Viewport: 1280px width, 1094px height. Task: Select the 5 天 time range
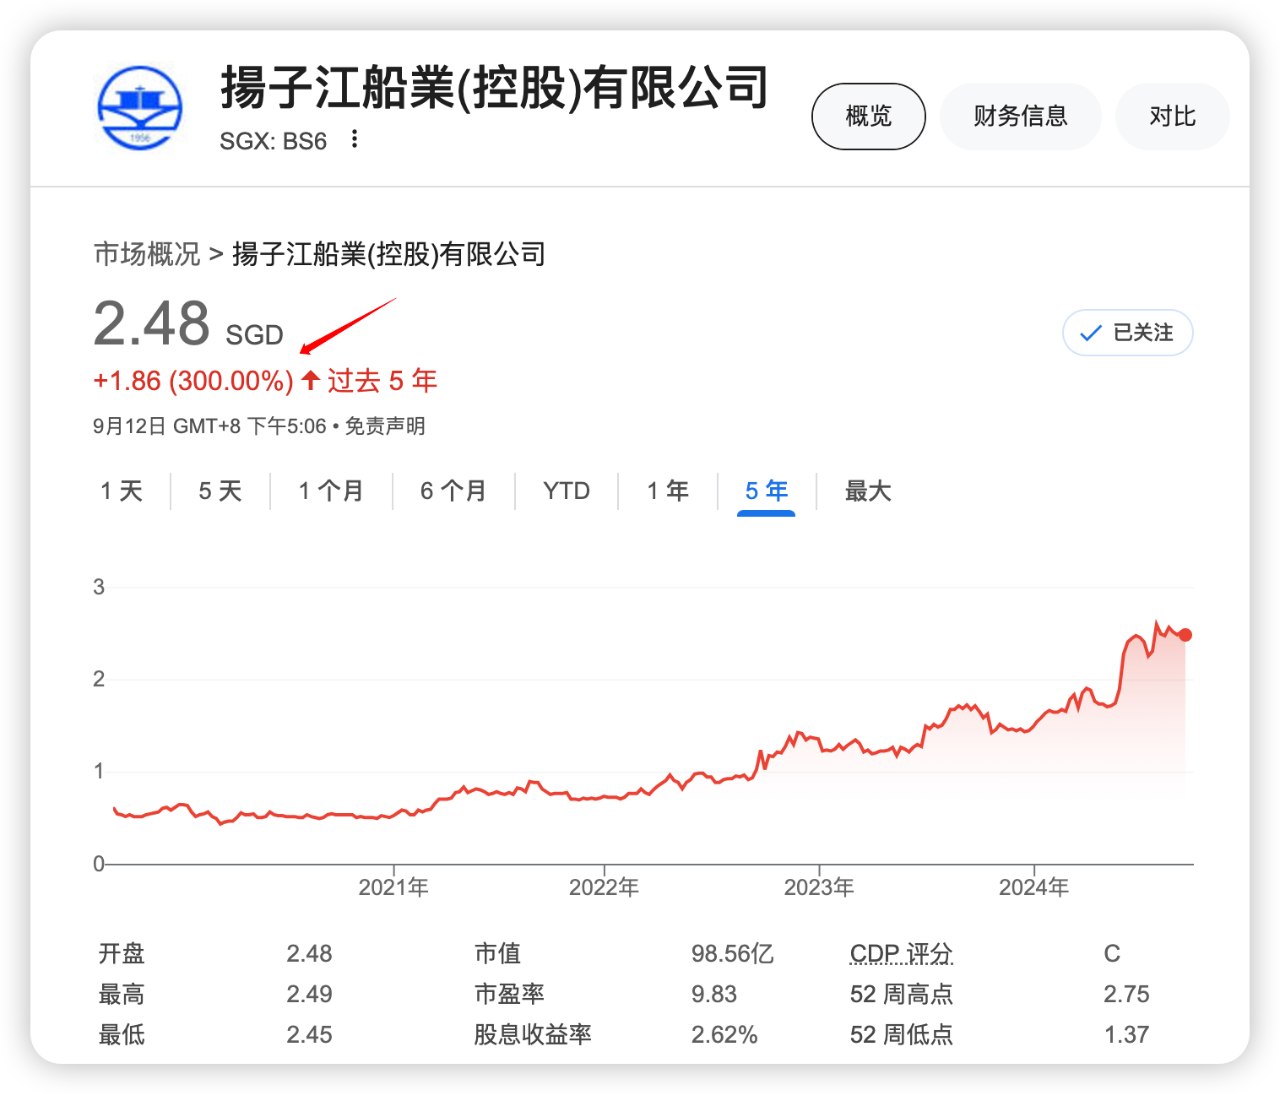point(220,491)
